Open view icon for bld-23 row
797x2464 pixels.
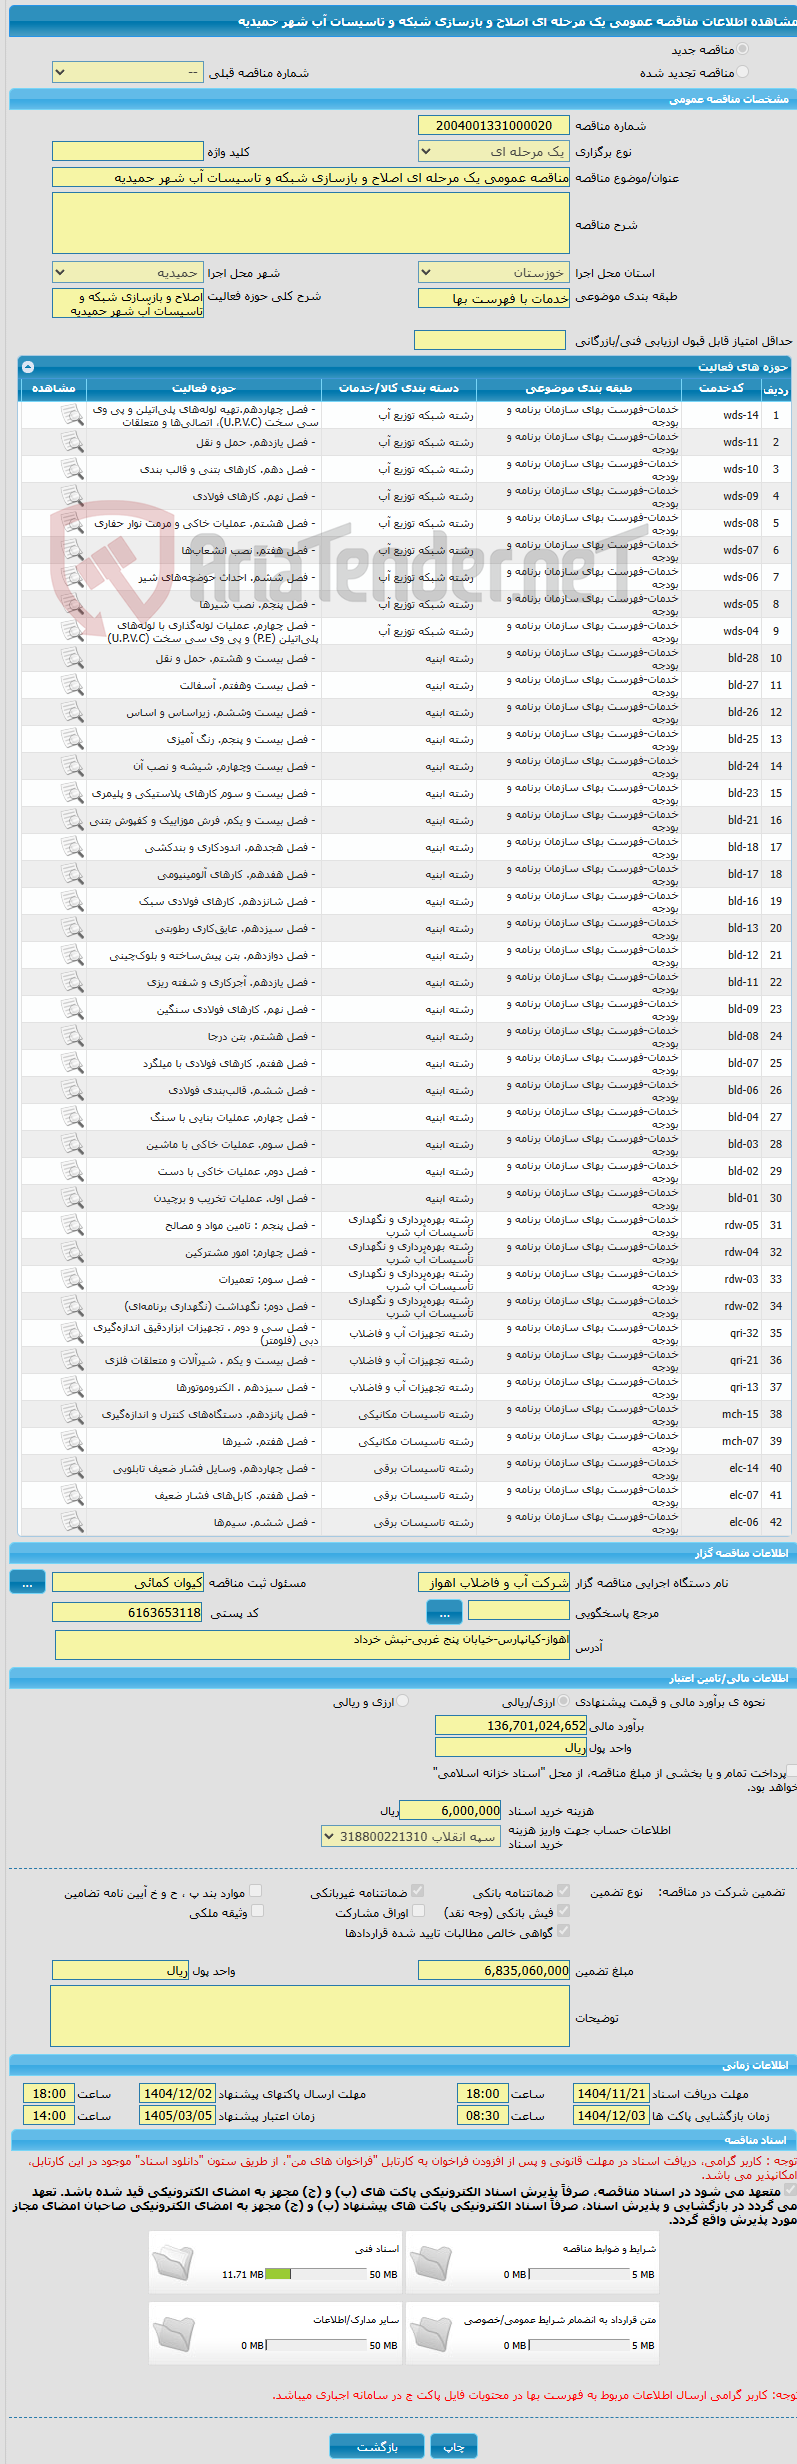72,793
